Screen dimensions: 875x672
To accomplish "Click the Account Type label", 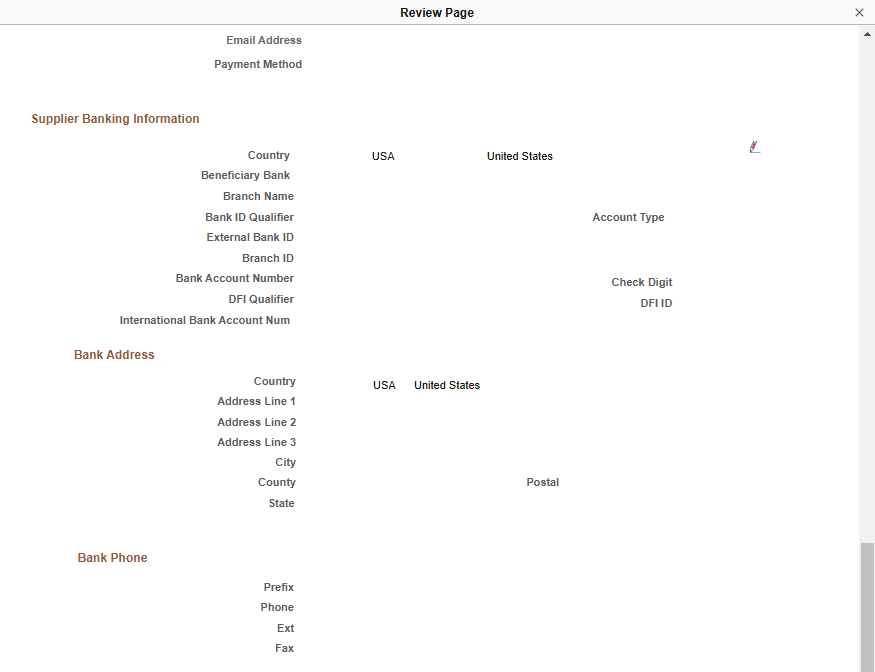I will click(x=628, y=217).
